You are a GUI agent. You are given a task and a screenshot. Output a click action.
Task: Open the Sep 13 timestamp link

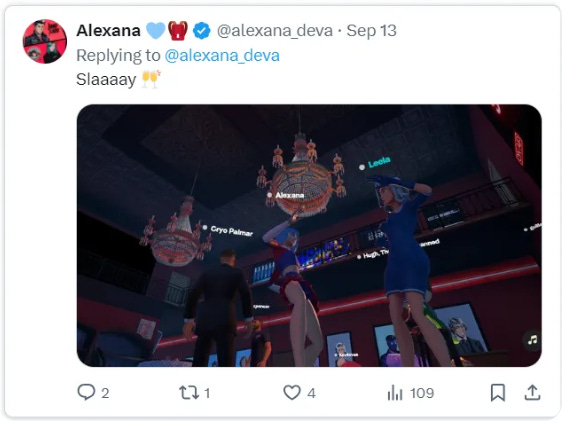(x=372, y=31)
